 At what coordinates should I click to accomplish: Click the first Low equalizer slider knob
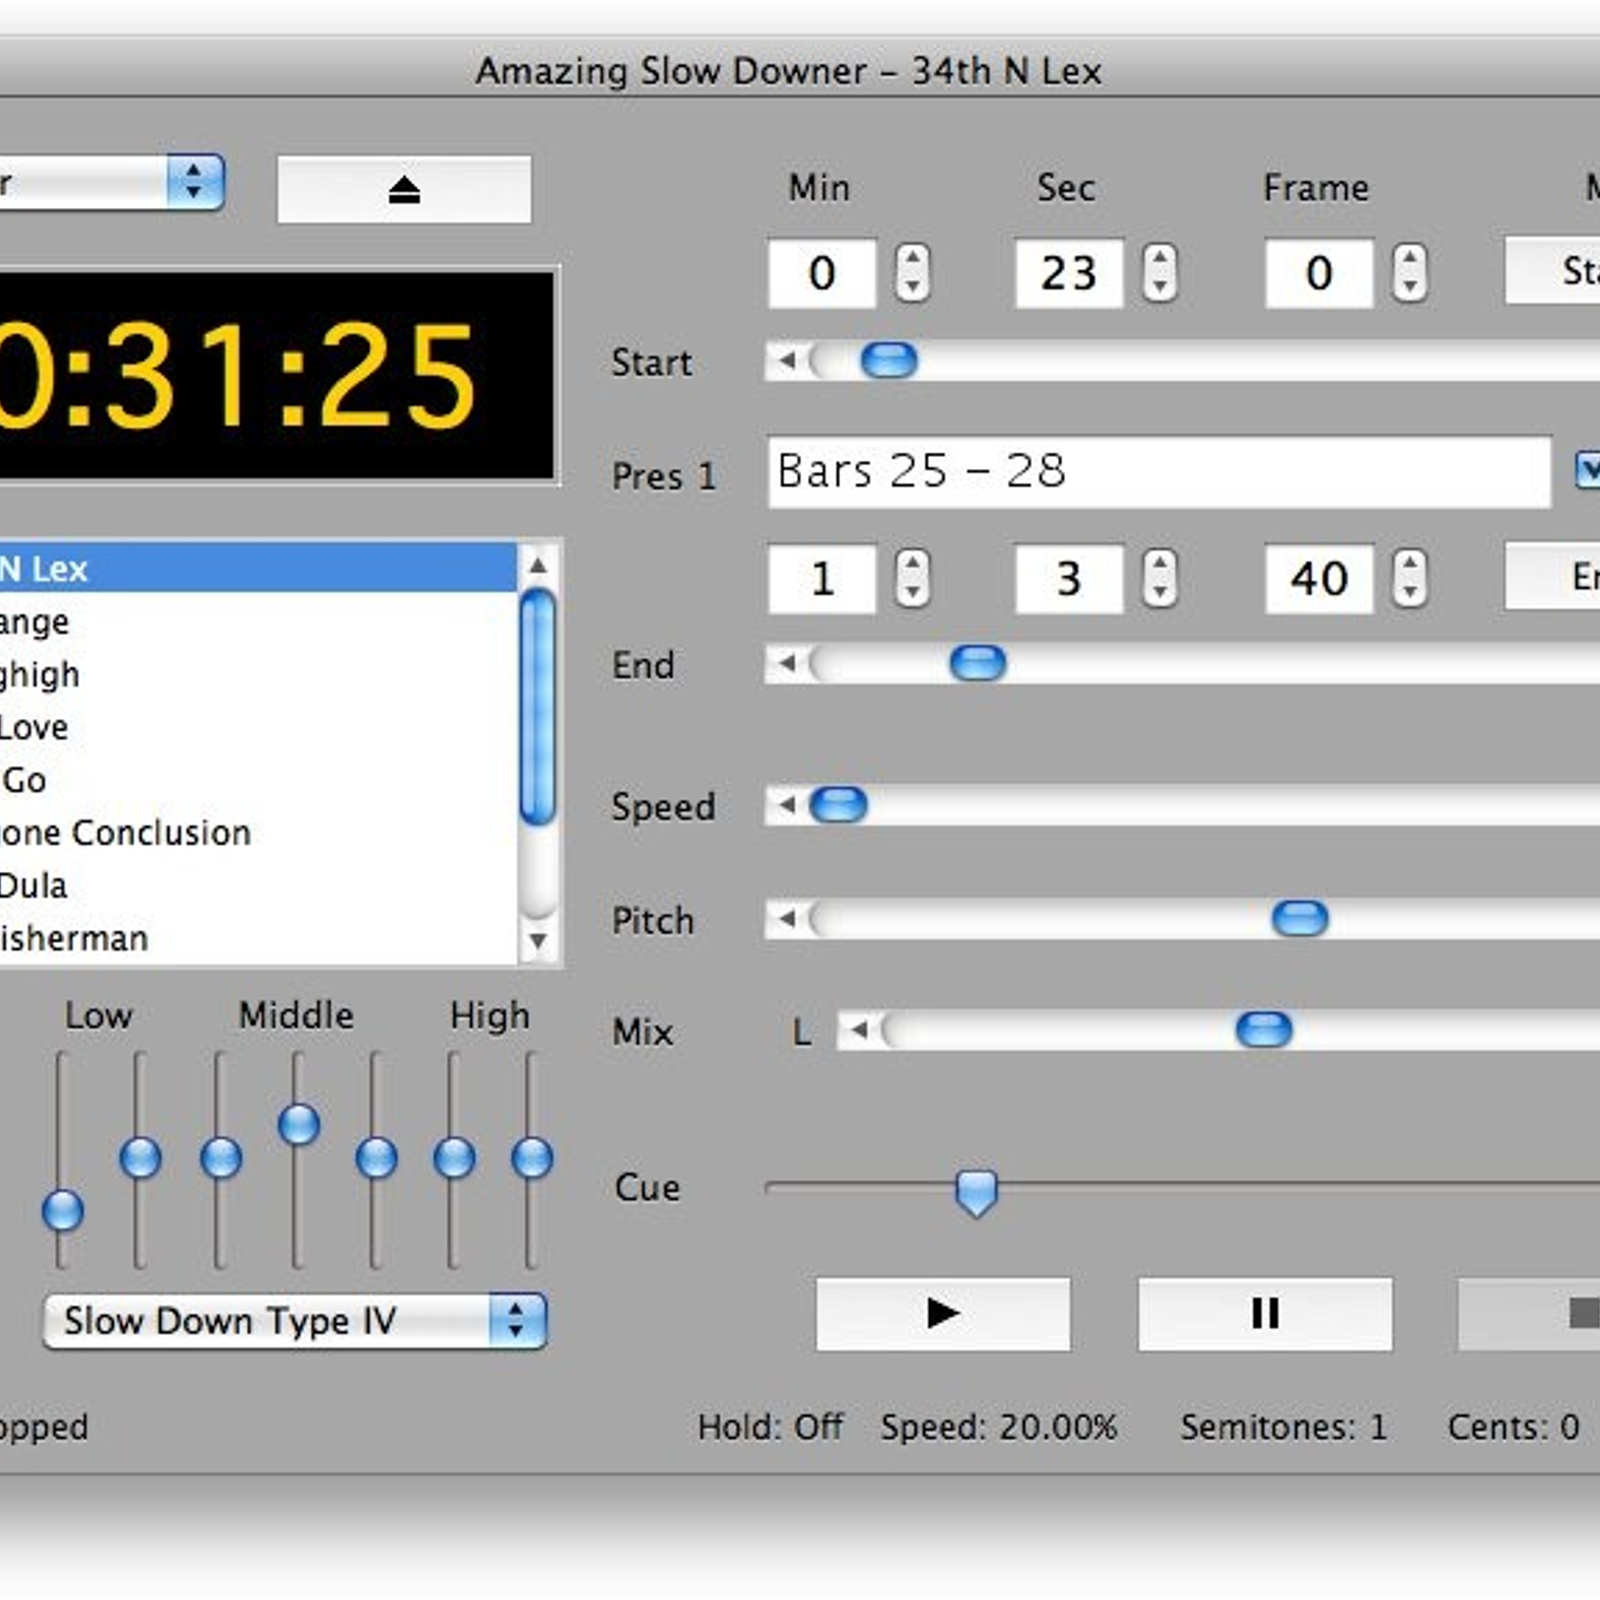(62, 1210)
